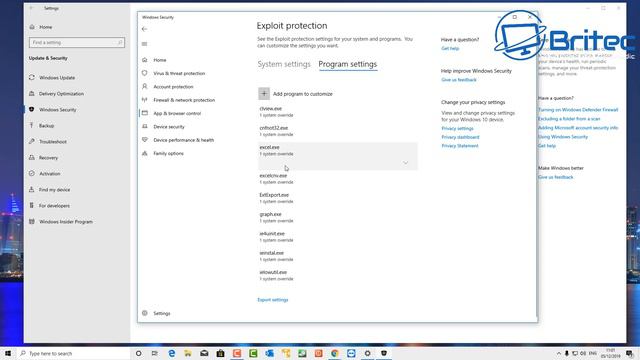640x360 pixels.
Task: Open Chrome from taskbar
Action: 335,353
